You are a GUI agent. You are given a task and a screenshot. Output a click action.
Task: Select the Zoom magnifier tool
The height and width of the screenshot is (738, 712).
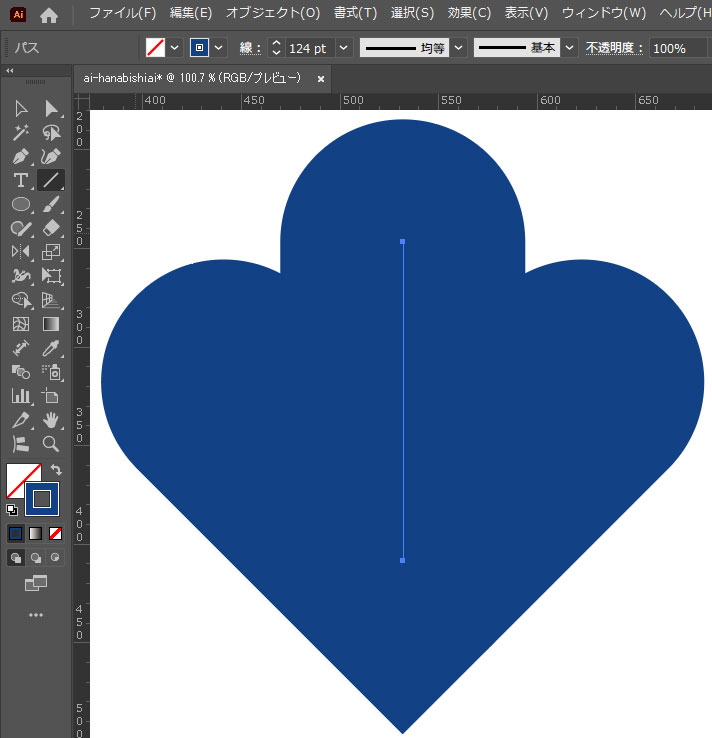51,444
